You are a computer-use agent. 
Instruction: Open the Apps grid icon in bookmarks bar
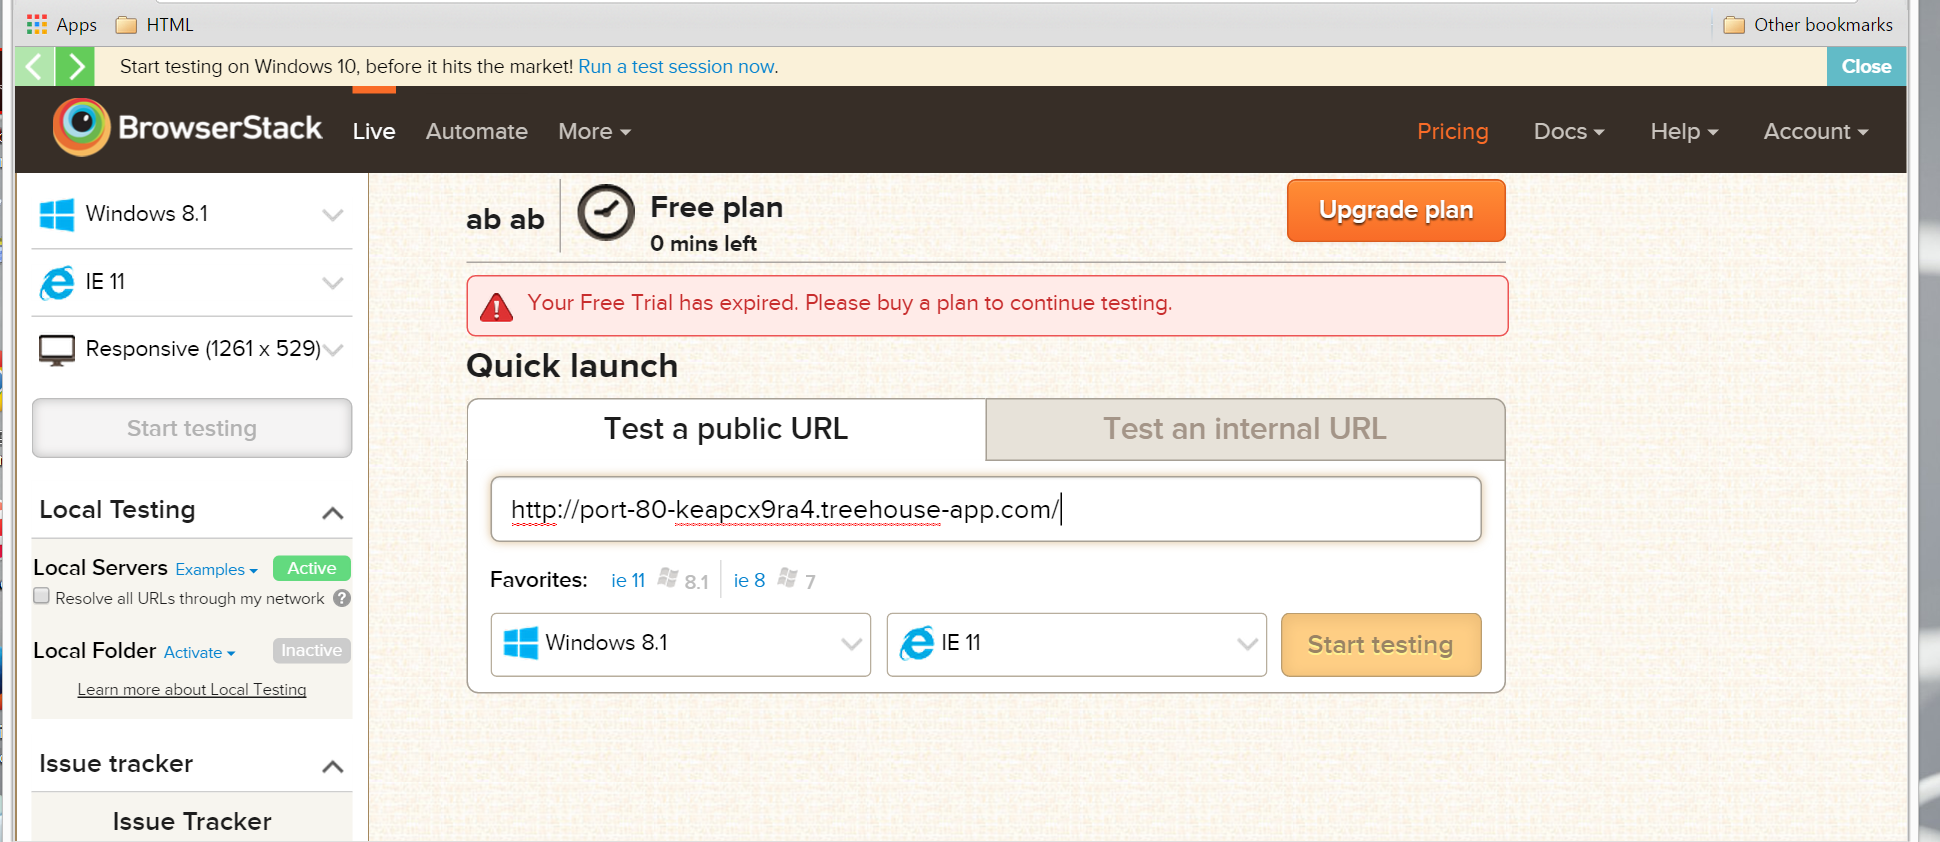pos(37,24)
